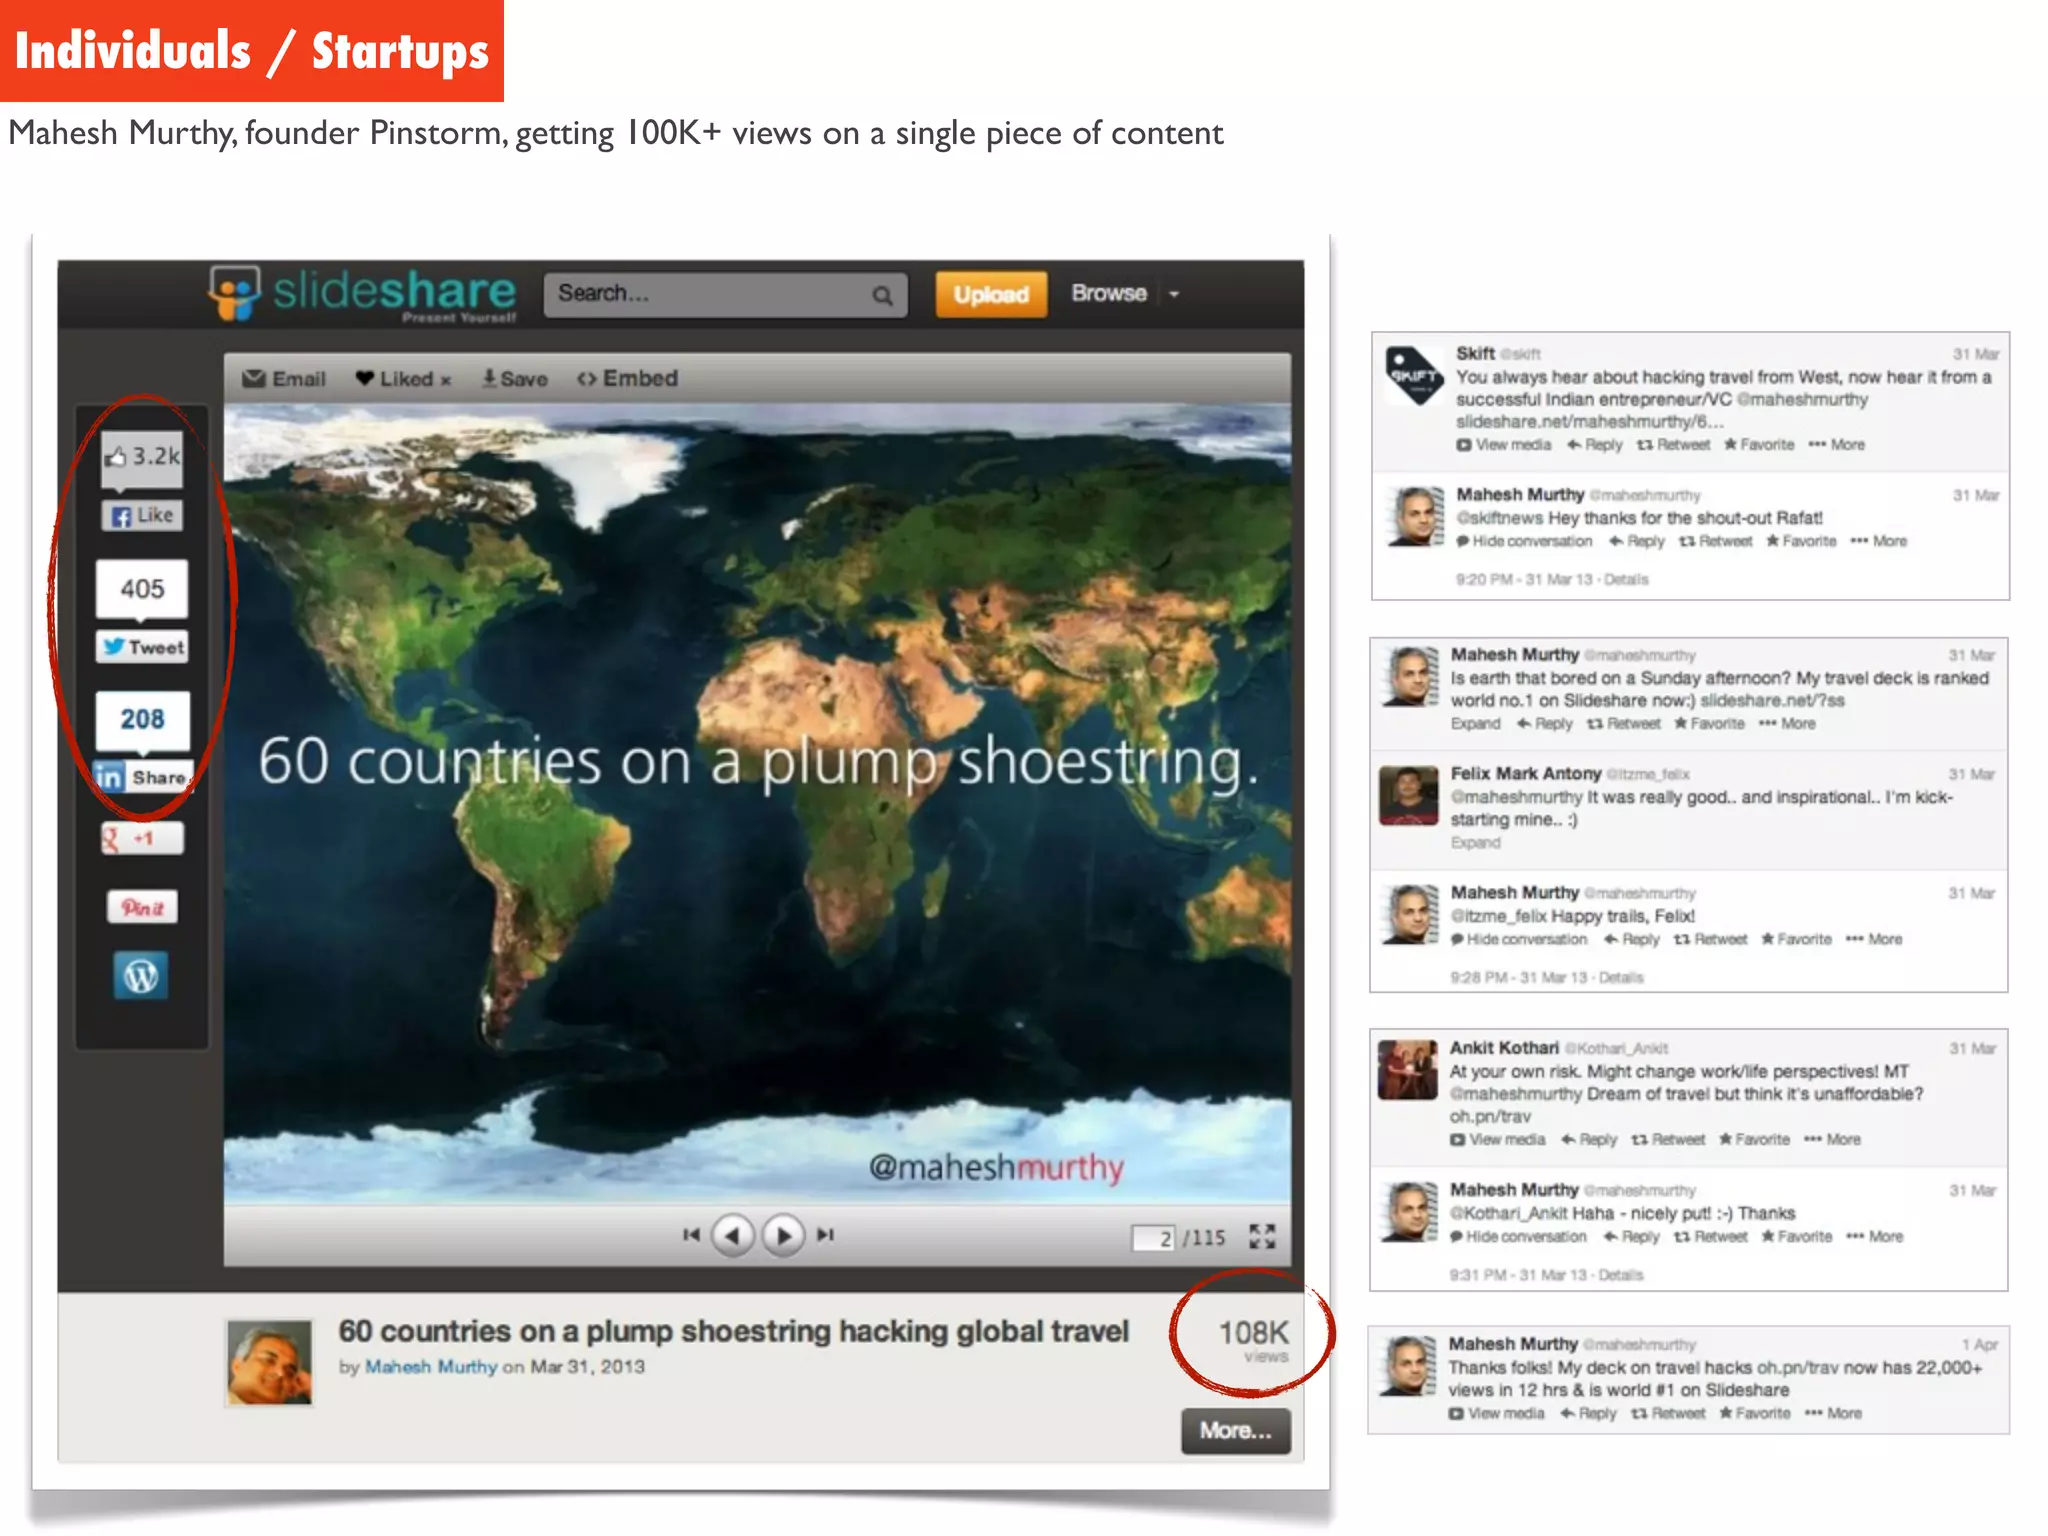Reply to the Skift tweet
Image resolution: width=2048 pixels, height=1536 pixels.
[x=1595, y=445]
